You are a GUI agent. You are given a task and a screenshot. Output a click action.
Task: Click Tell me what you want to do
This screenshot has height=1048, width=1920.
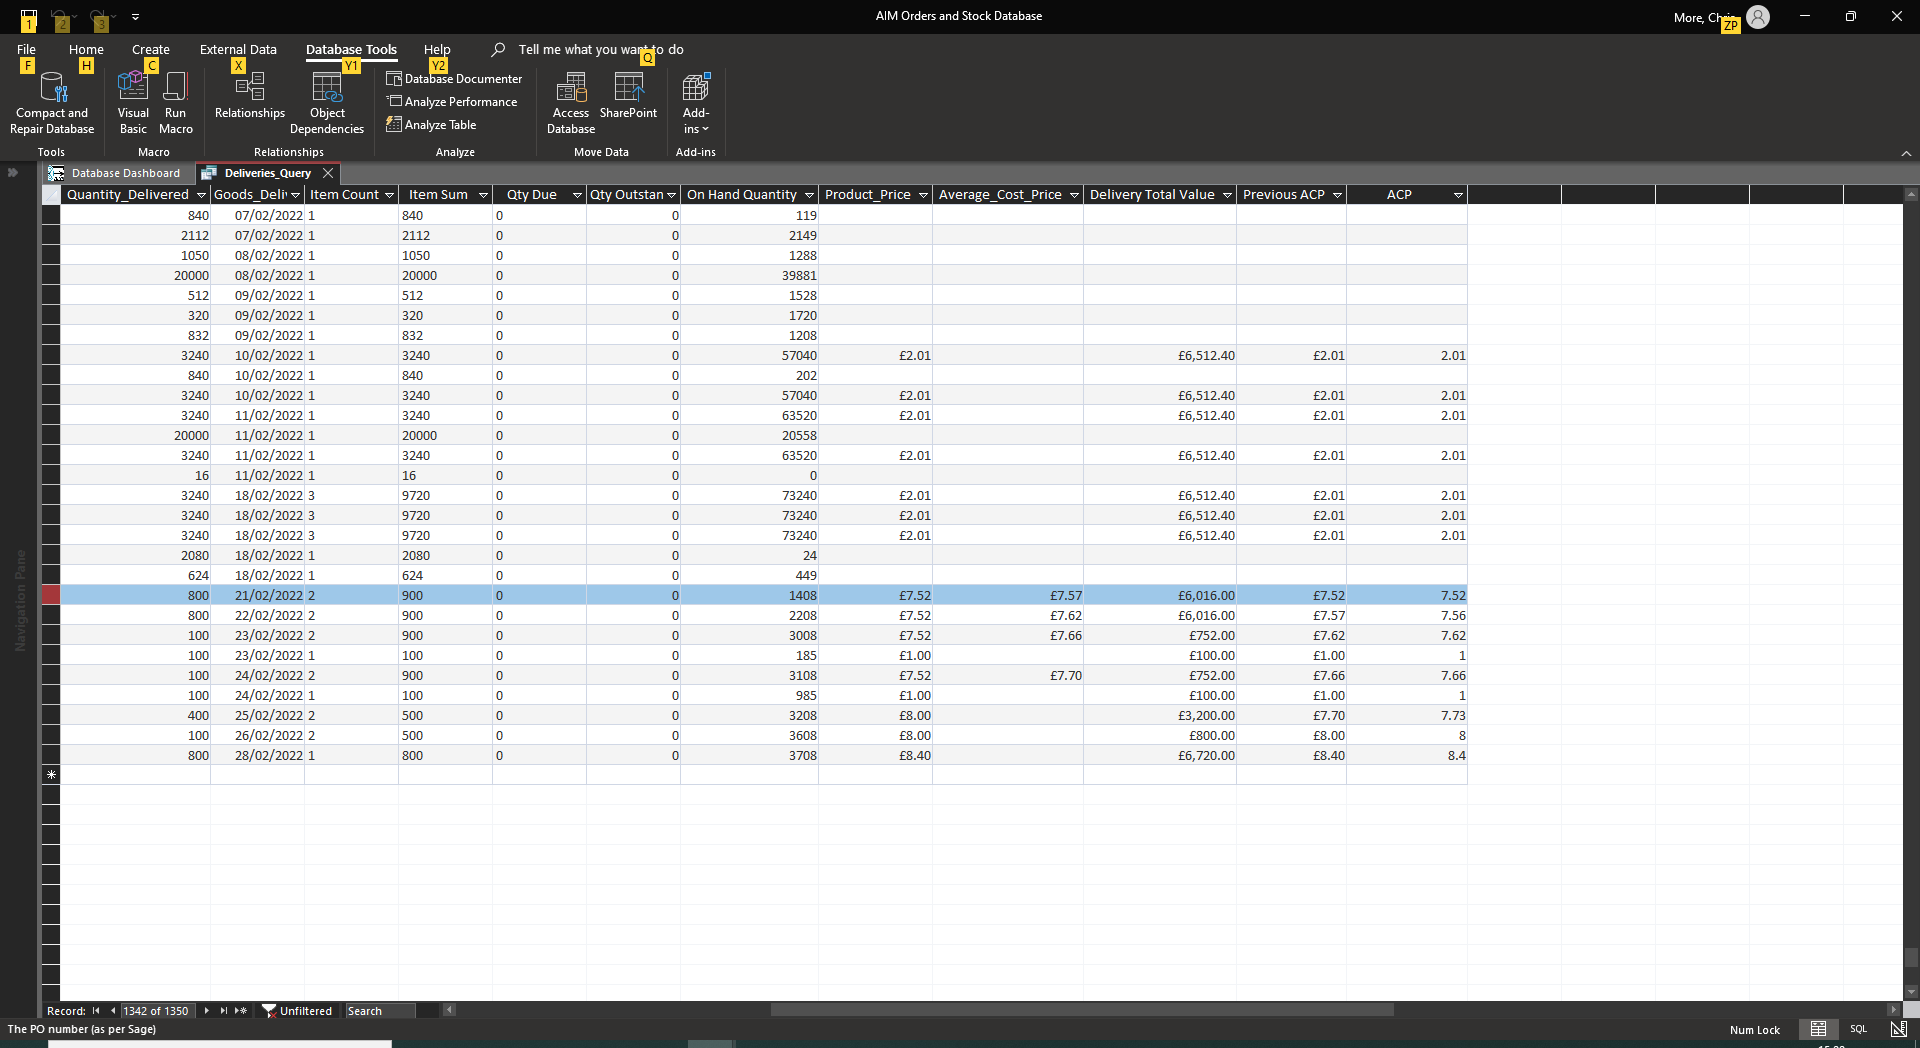tap(601, 49)
